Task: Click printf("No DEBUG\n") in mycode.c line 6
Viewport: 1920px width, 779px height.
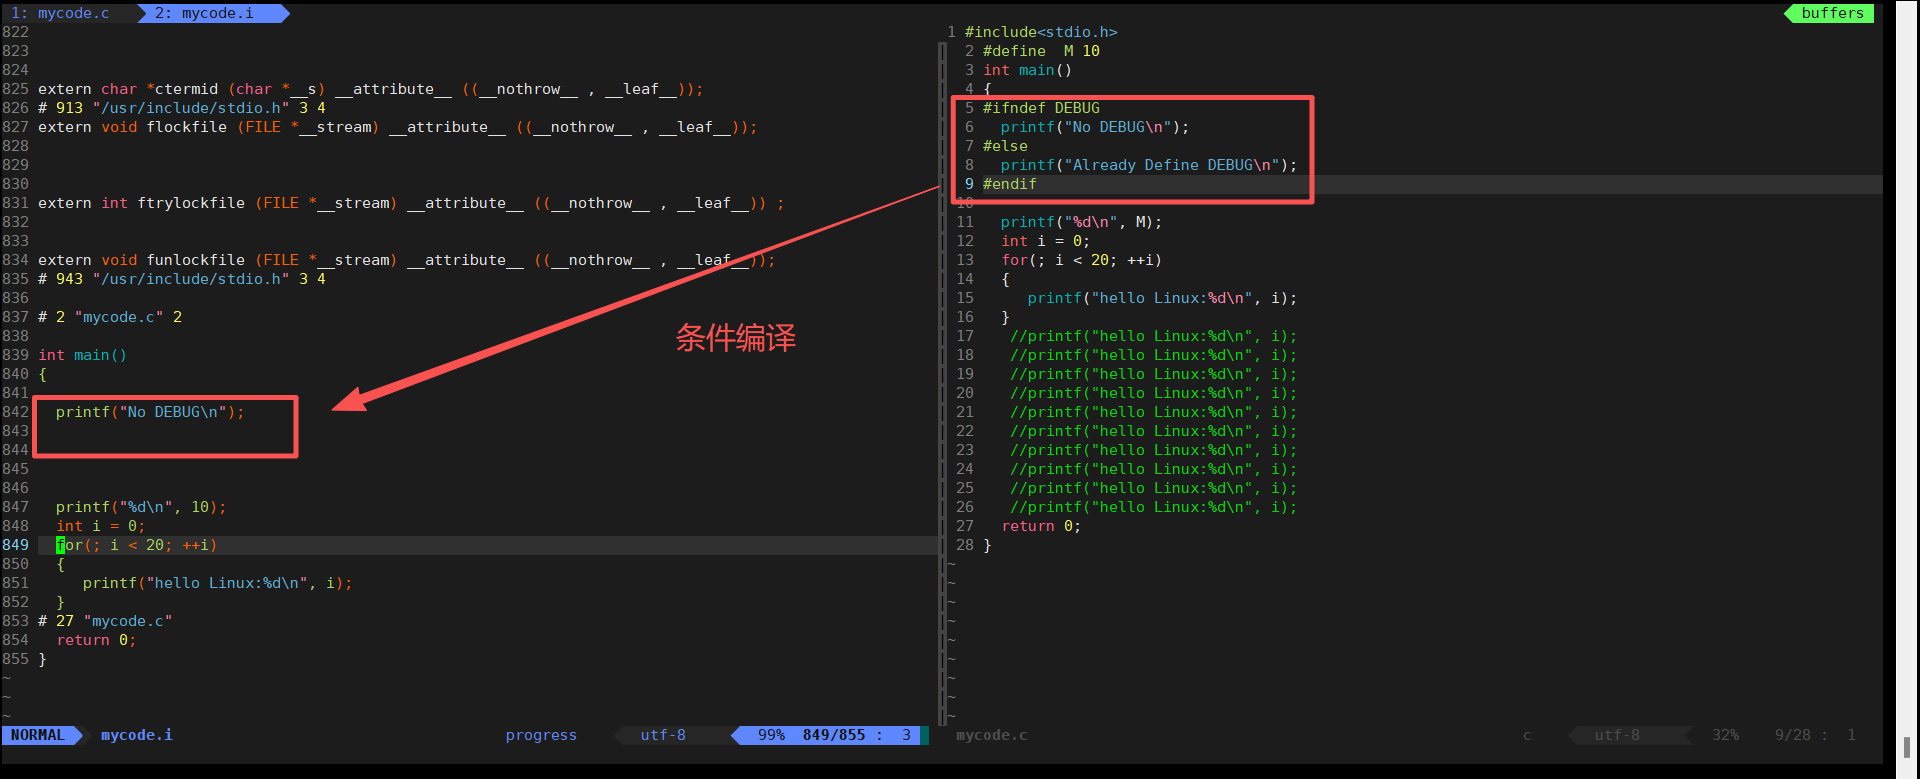Action: click(x=1095, y=127)
